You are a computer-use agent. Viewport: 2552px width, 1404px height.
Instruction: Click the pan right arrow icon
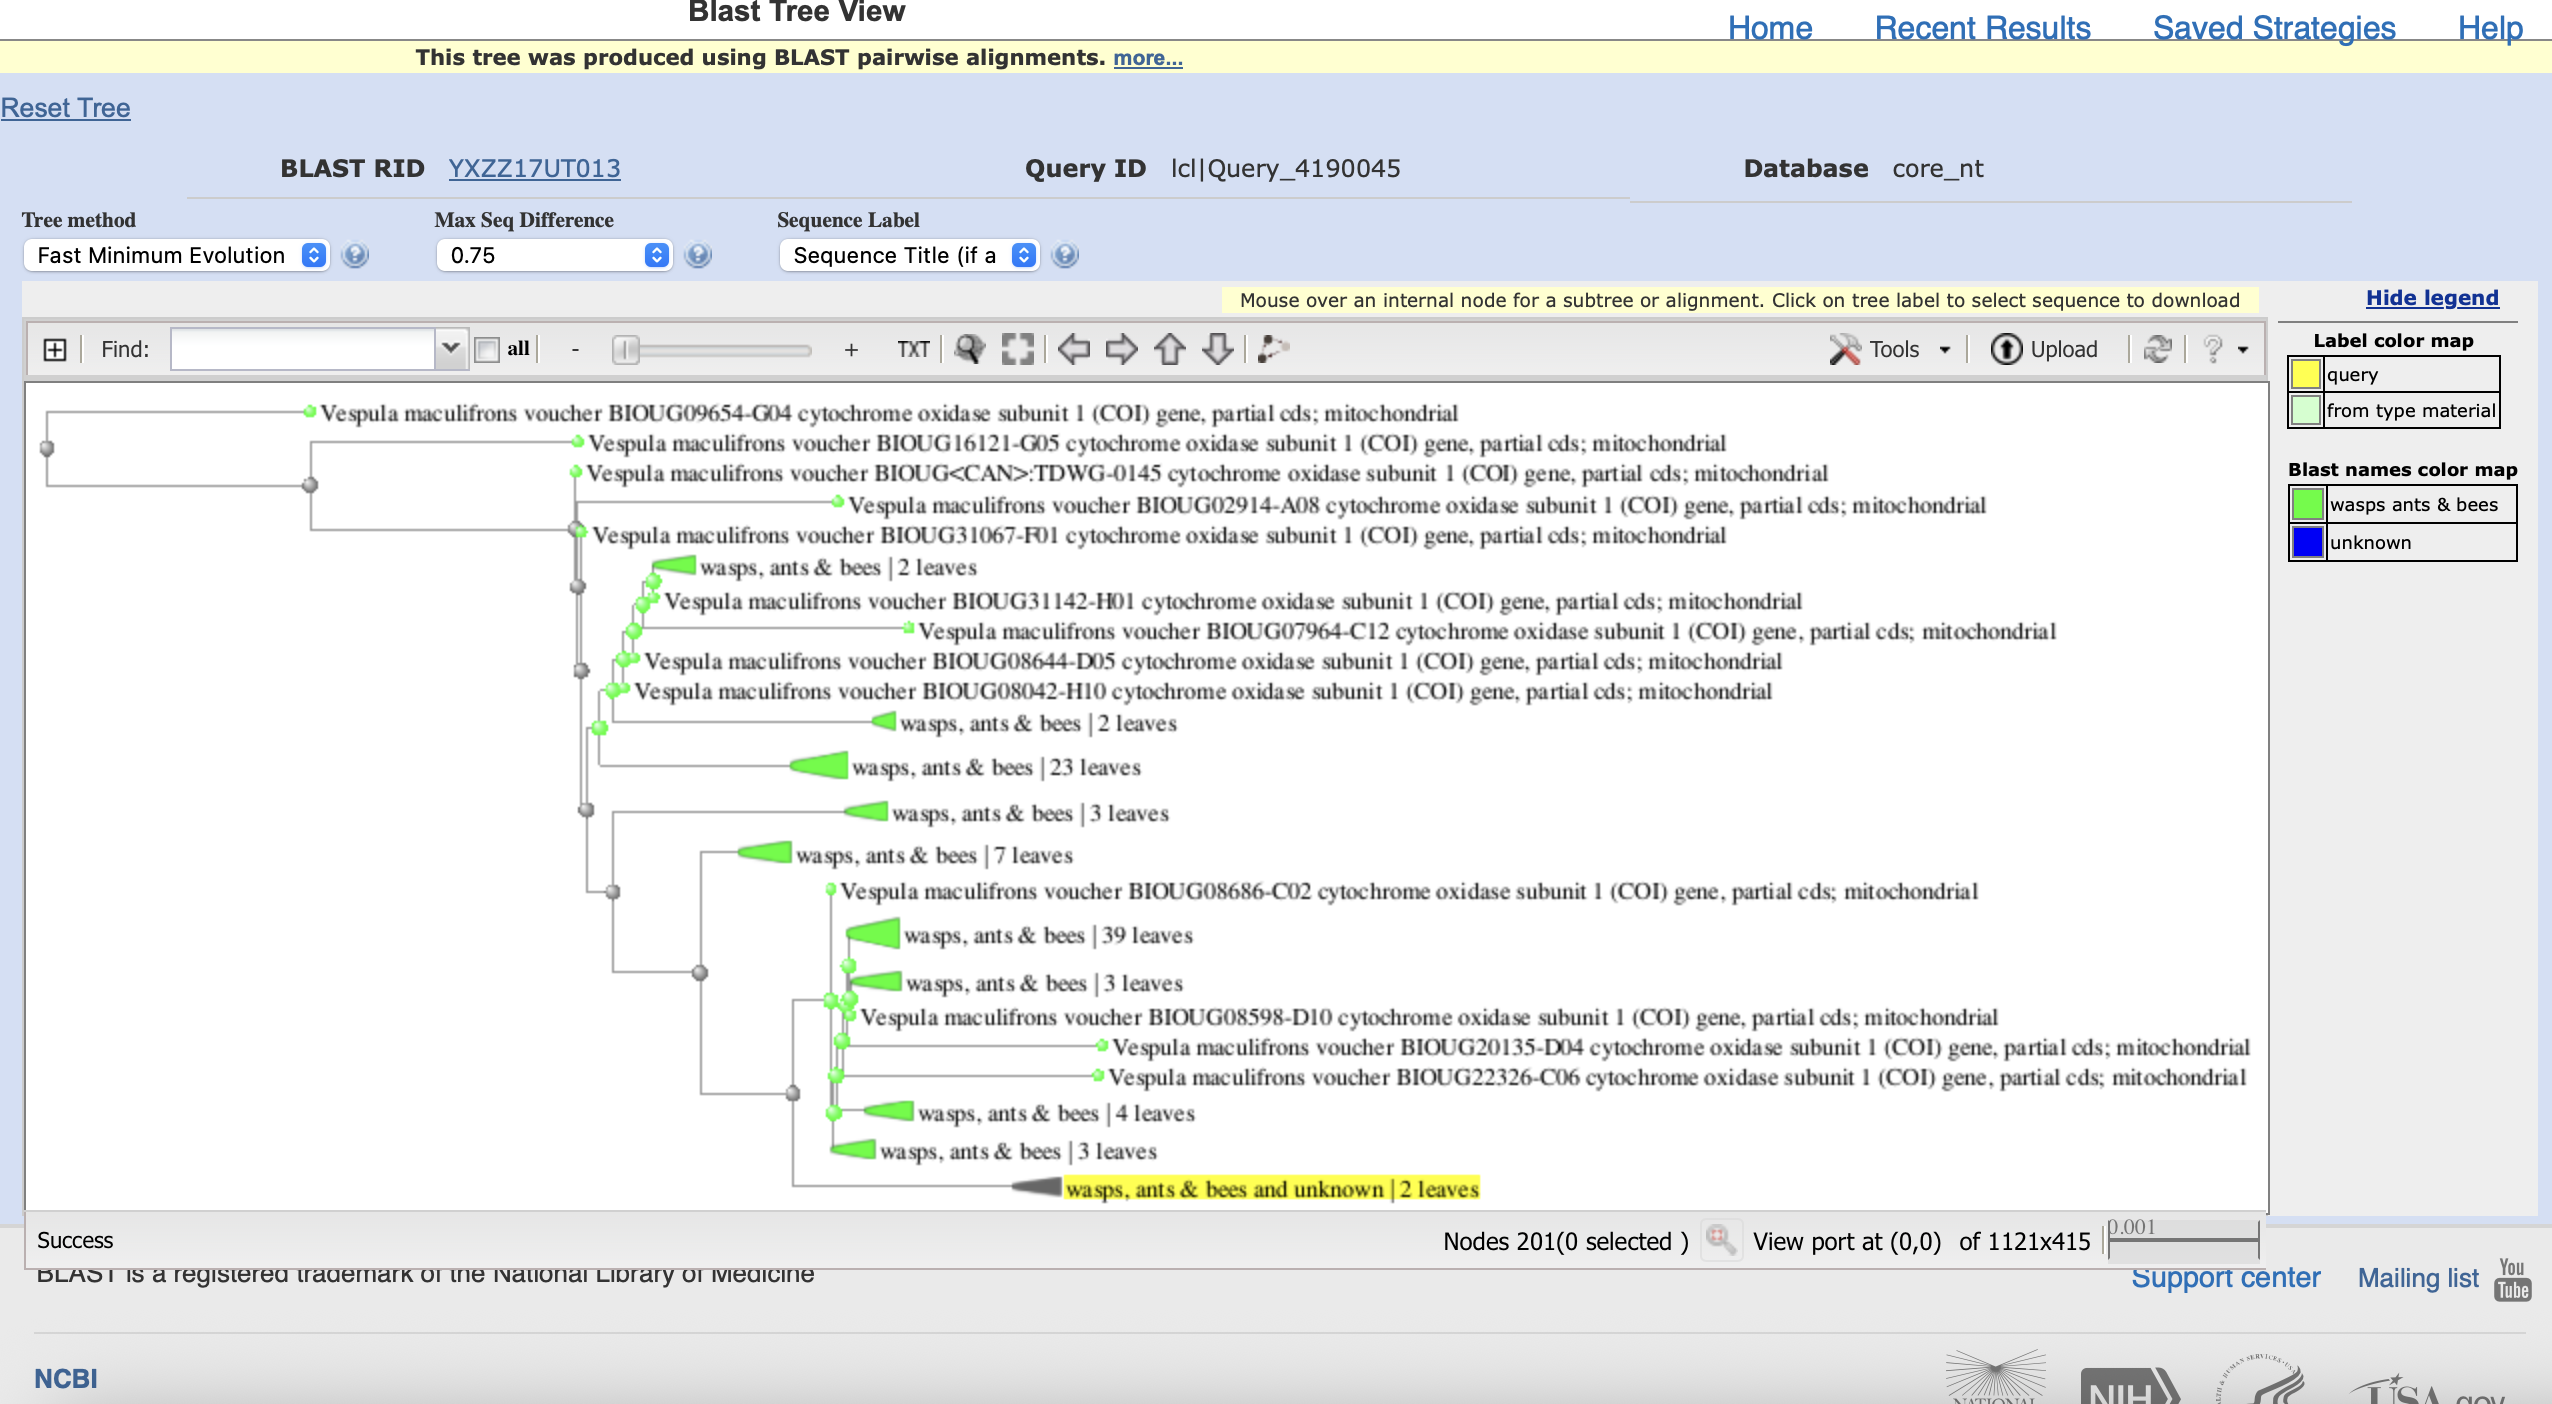(1121, 349)
